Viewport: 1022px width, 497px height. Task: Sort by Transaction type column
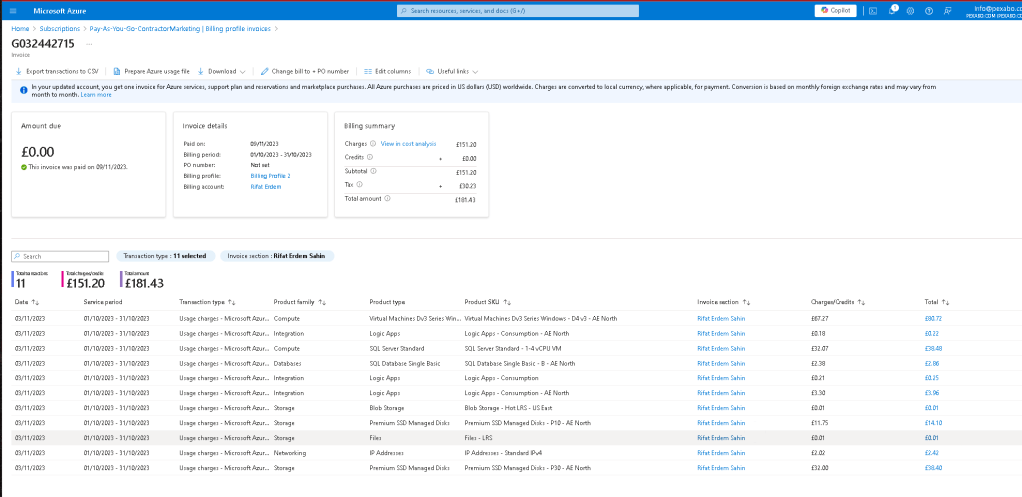tap(207, 302)
